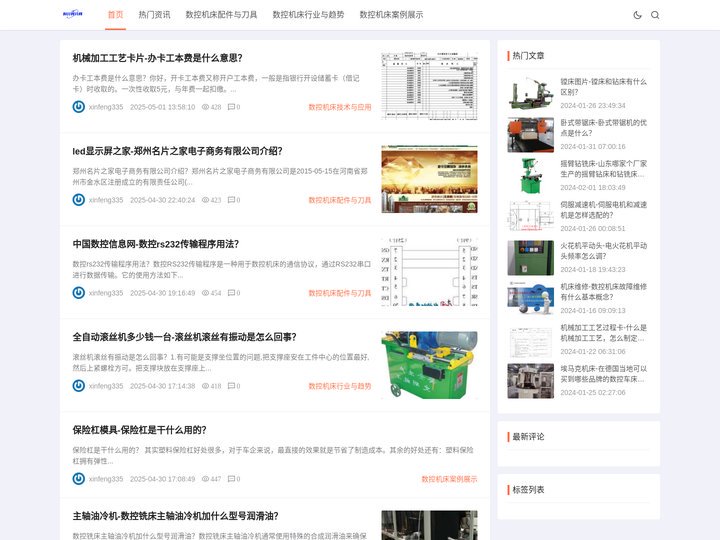
Task: Open search with the magnifier icon
Action: click(x=655, y=15)
